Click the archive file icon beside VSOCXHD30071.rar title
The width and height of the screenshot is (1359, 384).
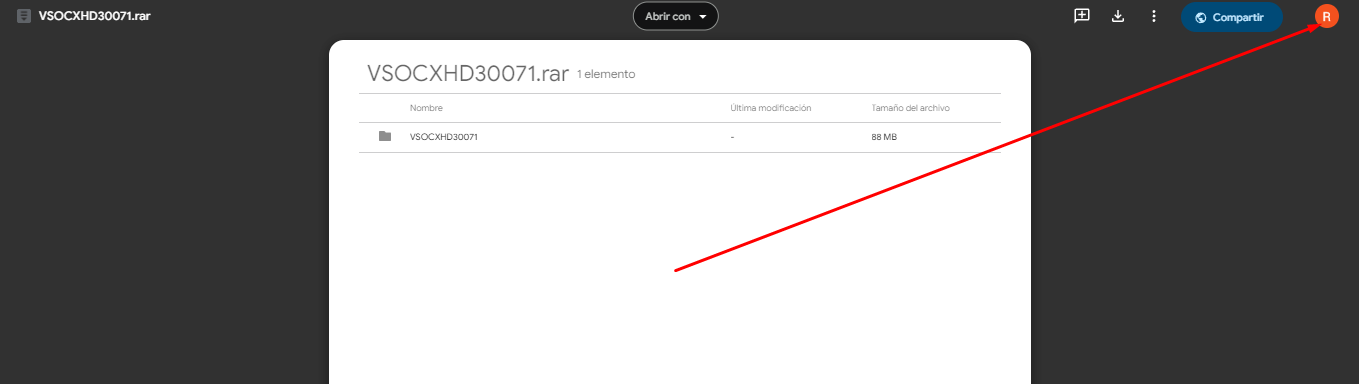point(24,17)
